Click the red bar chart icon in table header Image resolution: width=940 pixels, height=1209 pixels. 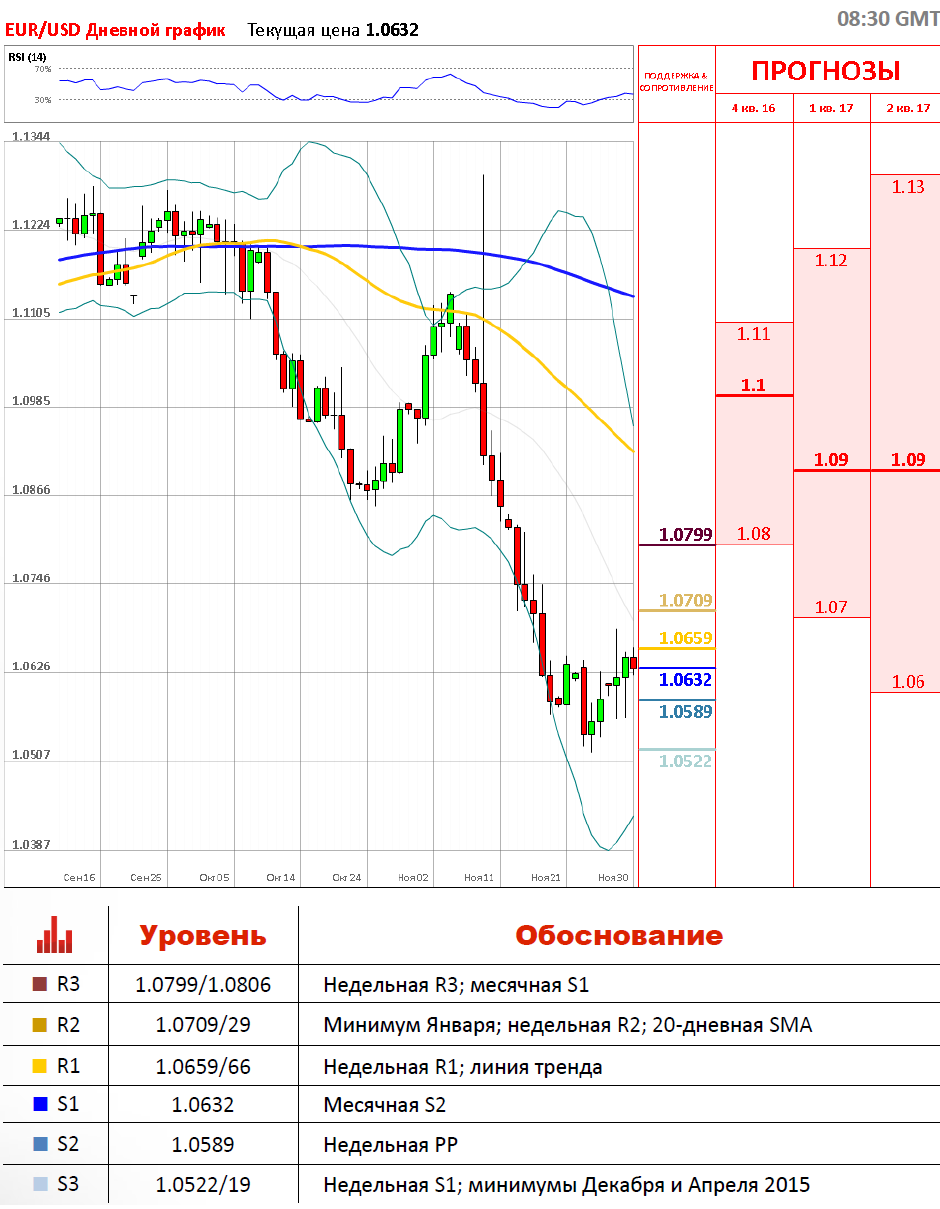(x=55, y=935)
